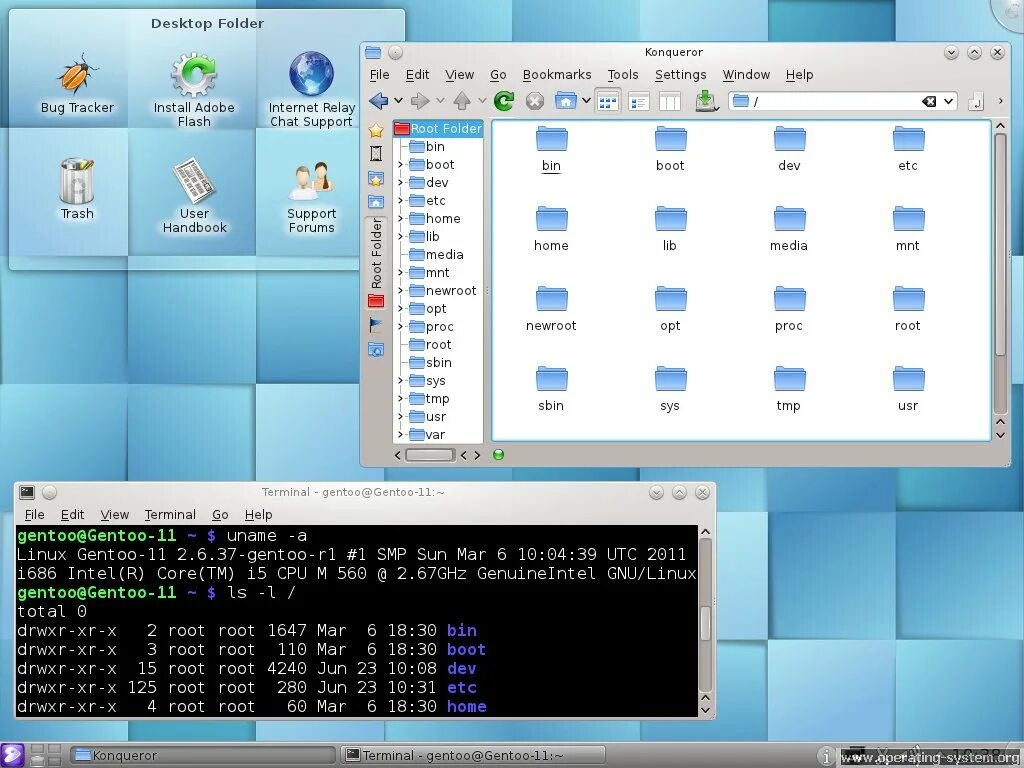The width and height of the screenshot is (1024, 768).
Task: Open the Forward history dropdown arrow
Action: (x=440, y=101)
